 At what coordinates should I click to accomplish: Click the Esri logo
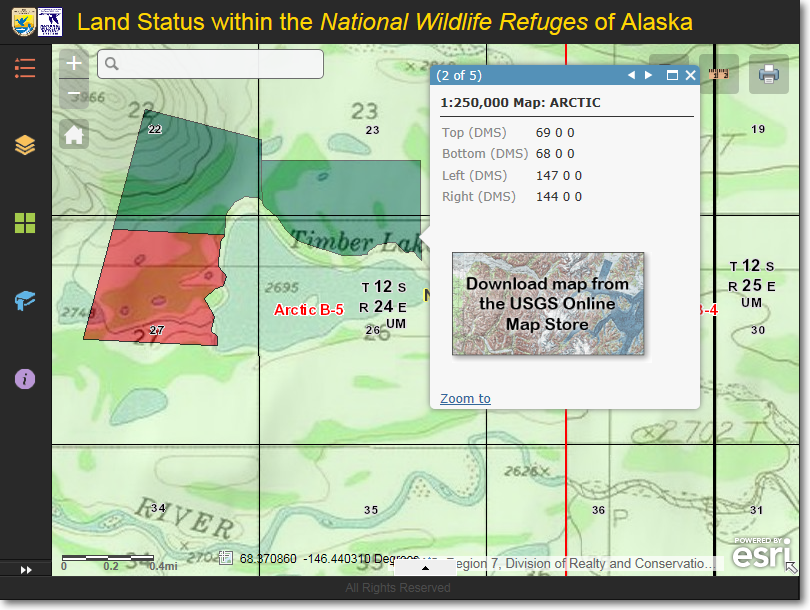[x=760, y=553]
